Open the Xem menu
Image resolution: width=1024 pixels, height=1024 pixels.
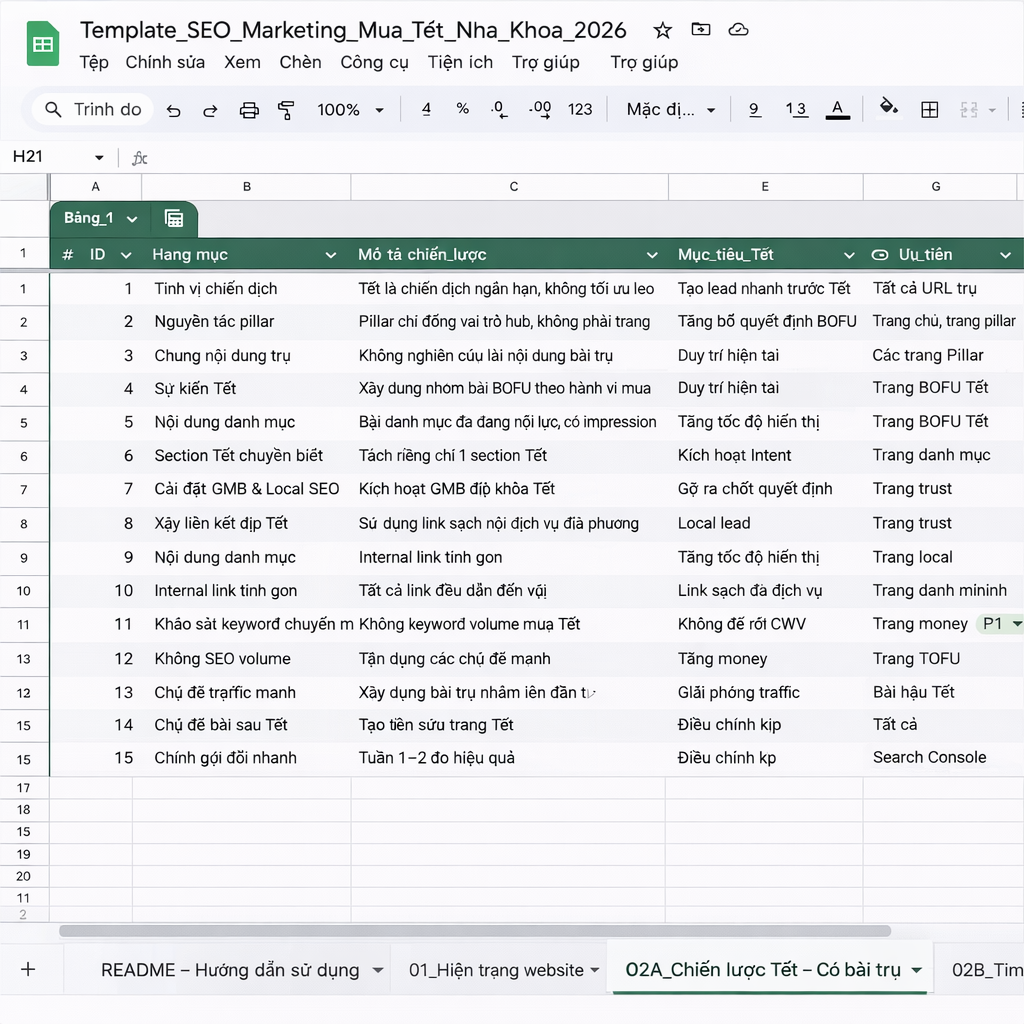[x=242, y=63]
